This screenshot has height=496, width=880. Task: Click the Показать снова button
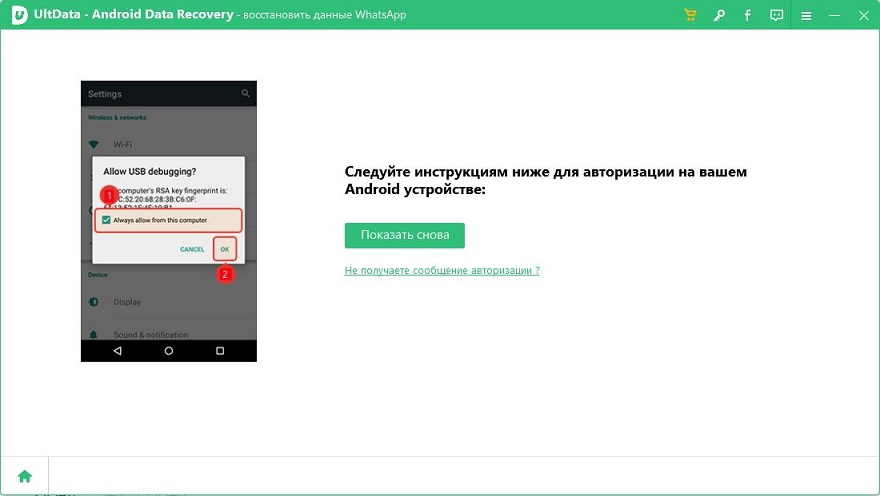[x=405, y=235]
